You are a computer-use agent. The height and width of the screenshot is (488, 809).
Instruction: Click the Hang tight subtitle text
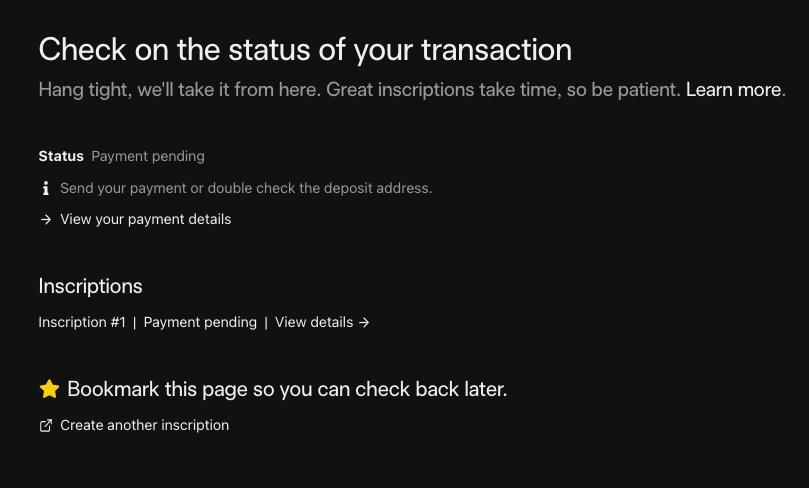(x=360, y=90)
